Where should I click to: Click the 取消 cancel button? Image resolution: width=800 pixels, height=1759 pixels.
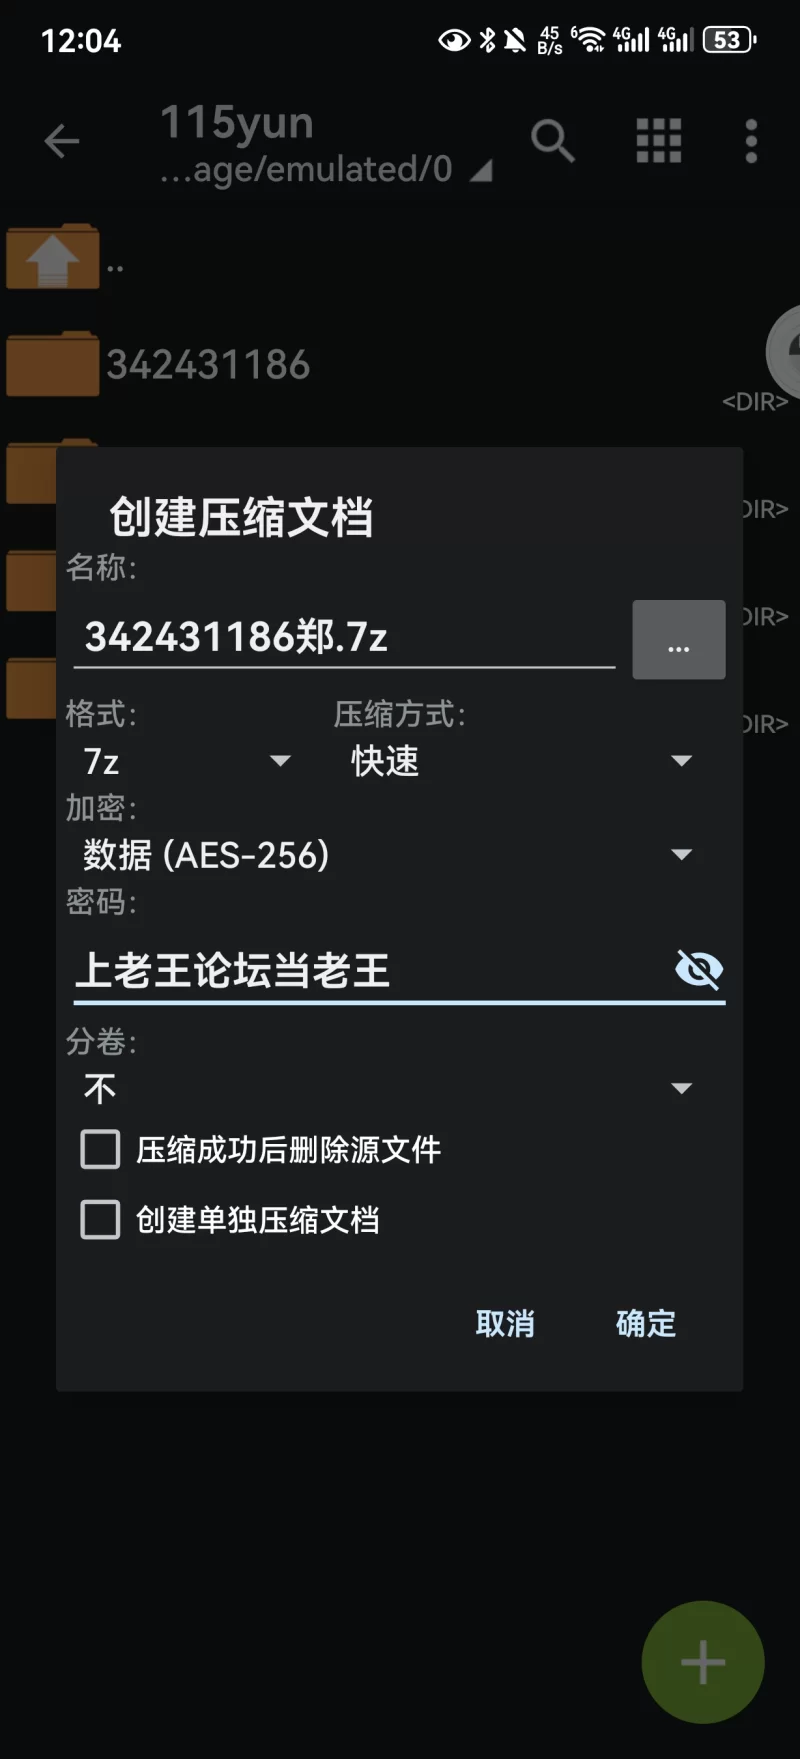tap(505, 1324)
